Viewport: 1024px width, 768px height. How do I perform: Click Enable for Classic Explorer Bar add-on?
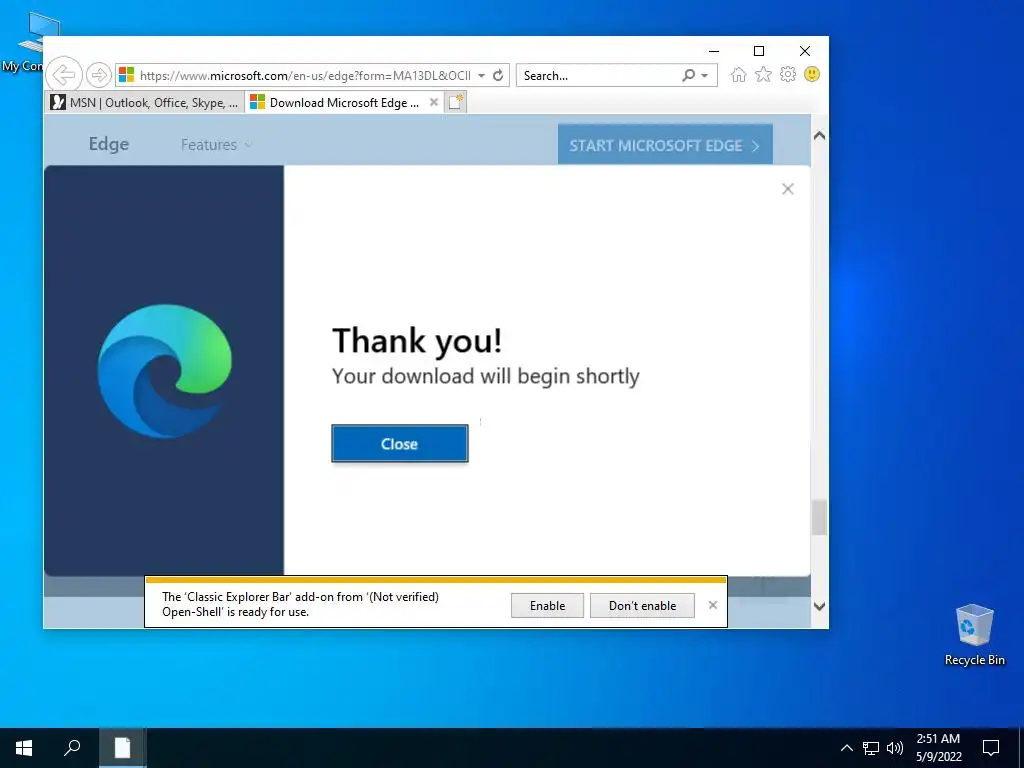point(547,605)
